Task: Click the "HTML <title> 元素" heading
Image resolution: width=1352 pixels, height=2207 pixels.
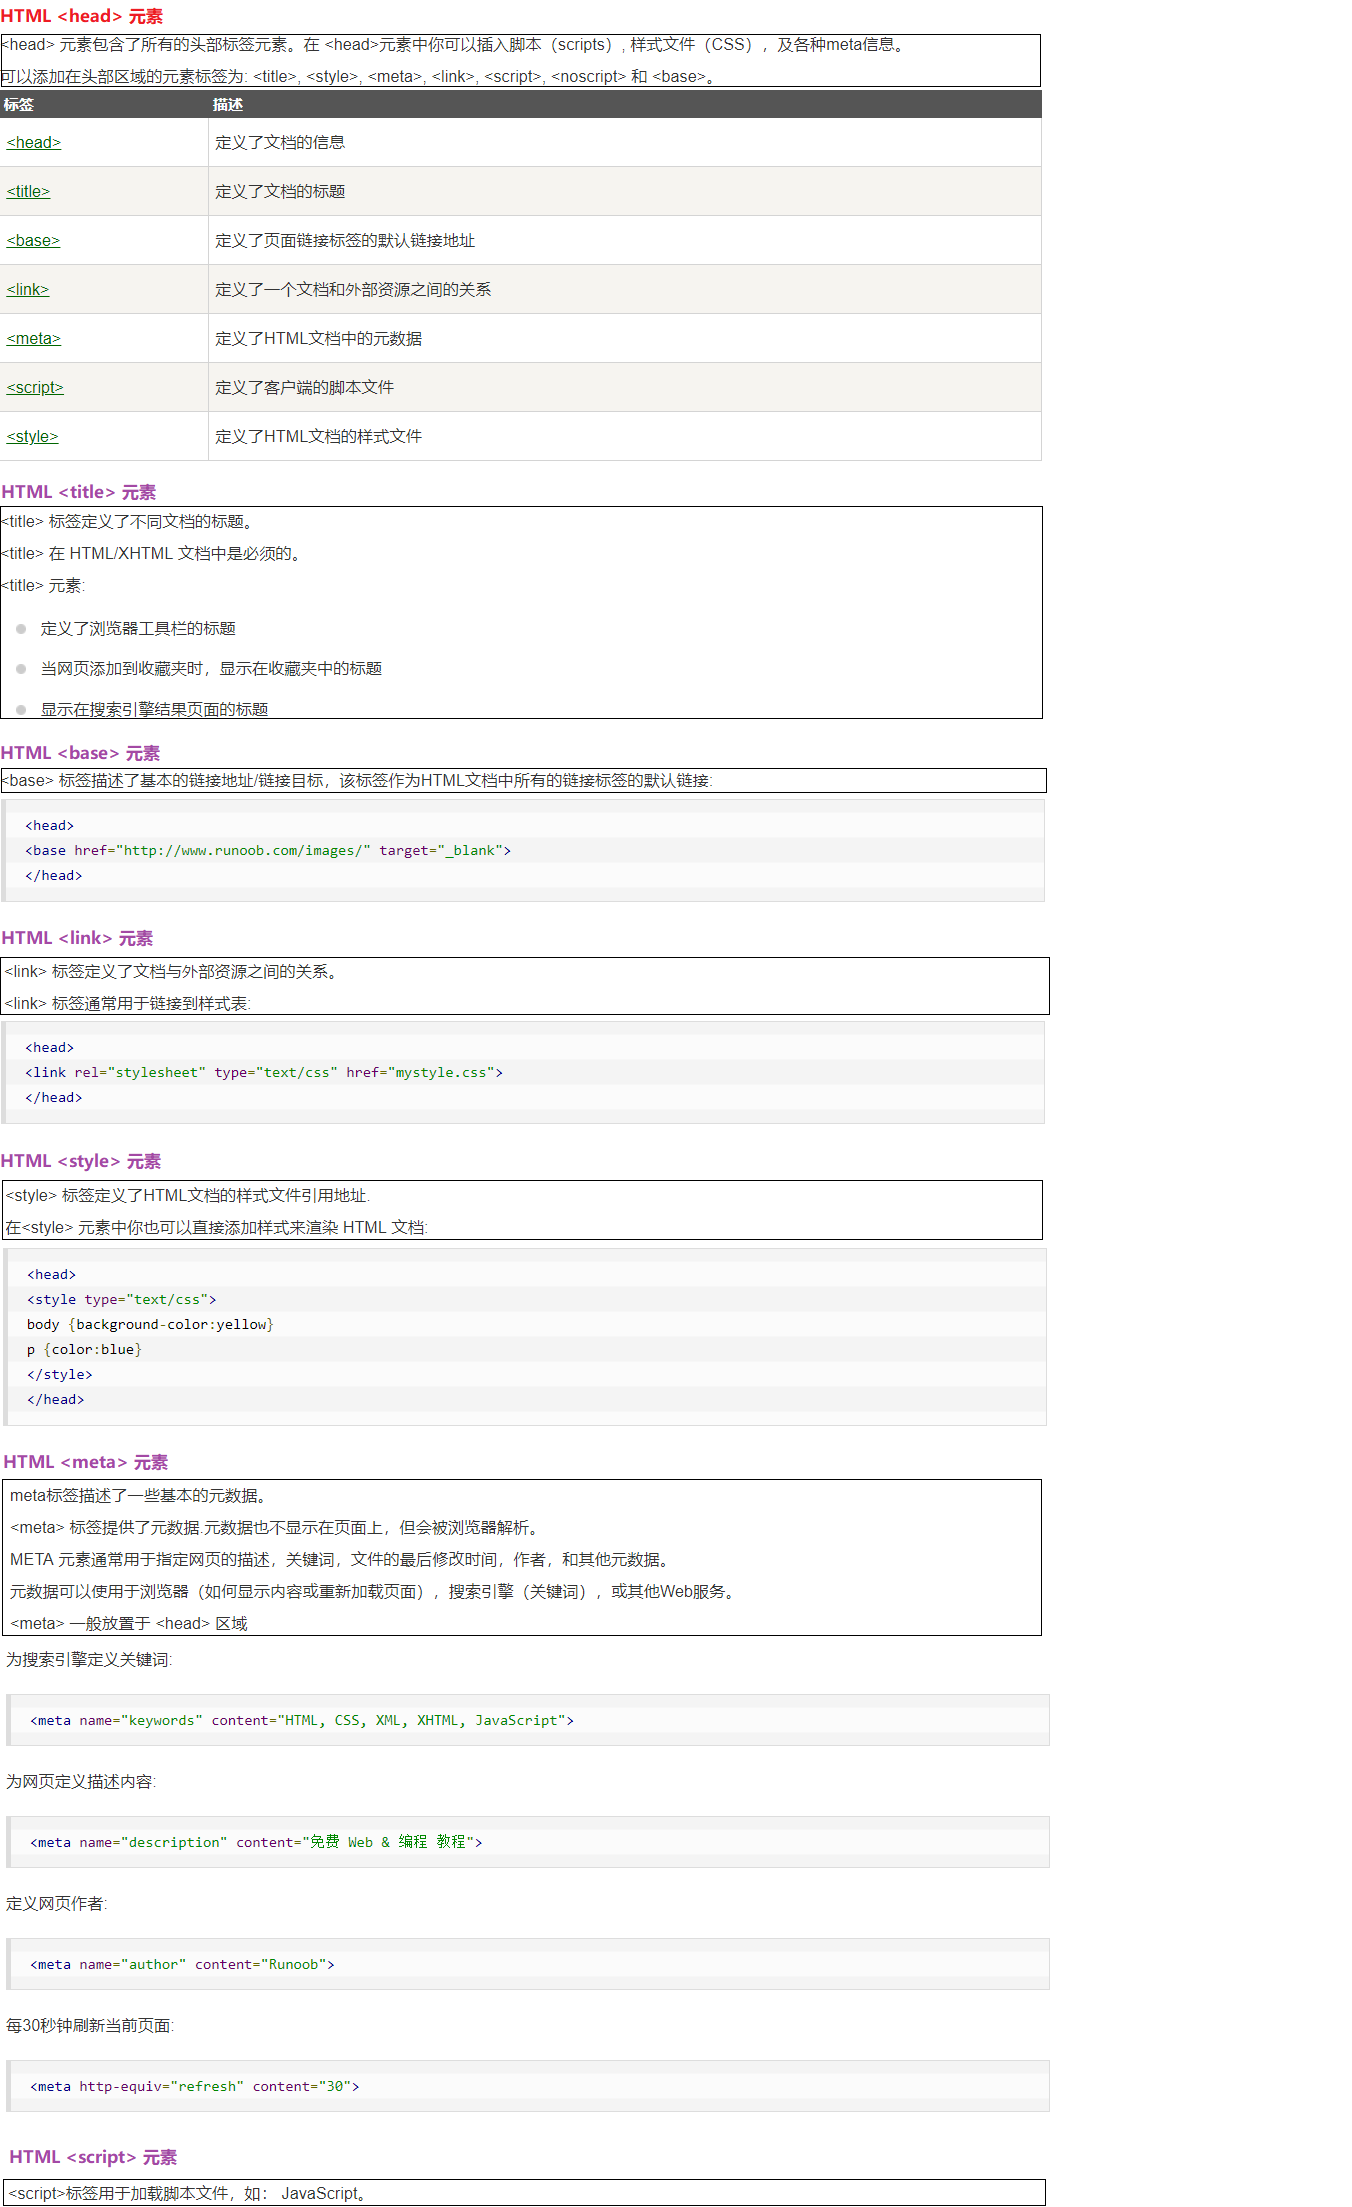Action: [79, 492]
